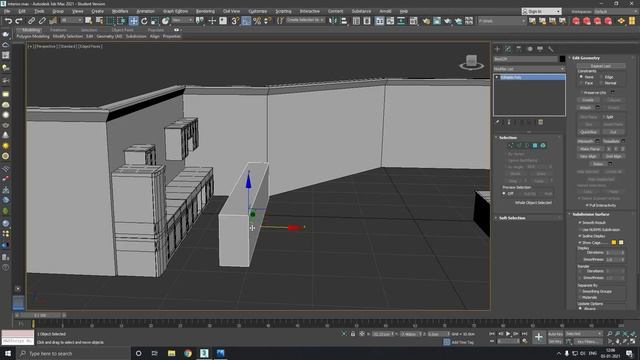Viewport: 640px width, 360px height.
Task: Open the Modifier List dropdown
Action: coord(529,69)
